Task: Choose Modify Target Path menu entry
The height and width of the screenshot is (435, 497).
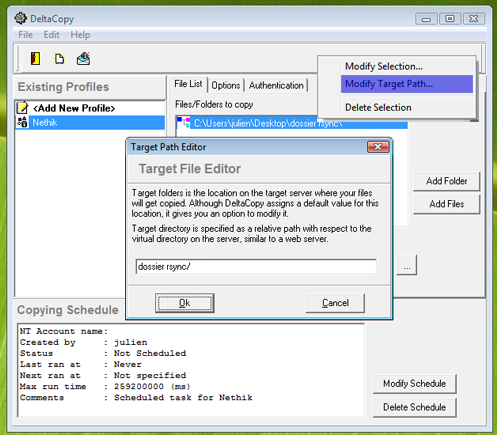Action: (x=407, y=84)
